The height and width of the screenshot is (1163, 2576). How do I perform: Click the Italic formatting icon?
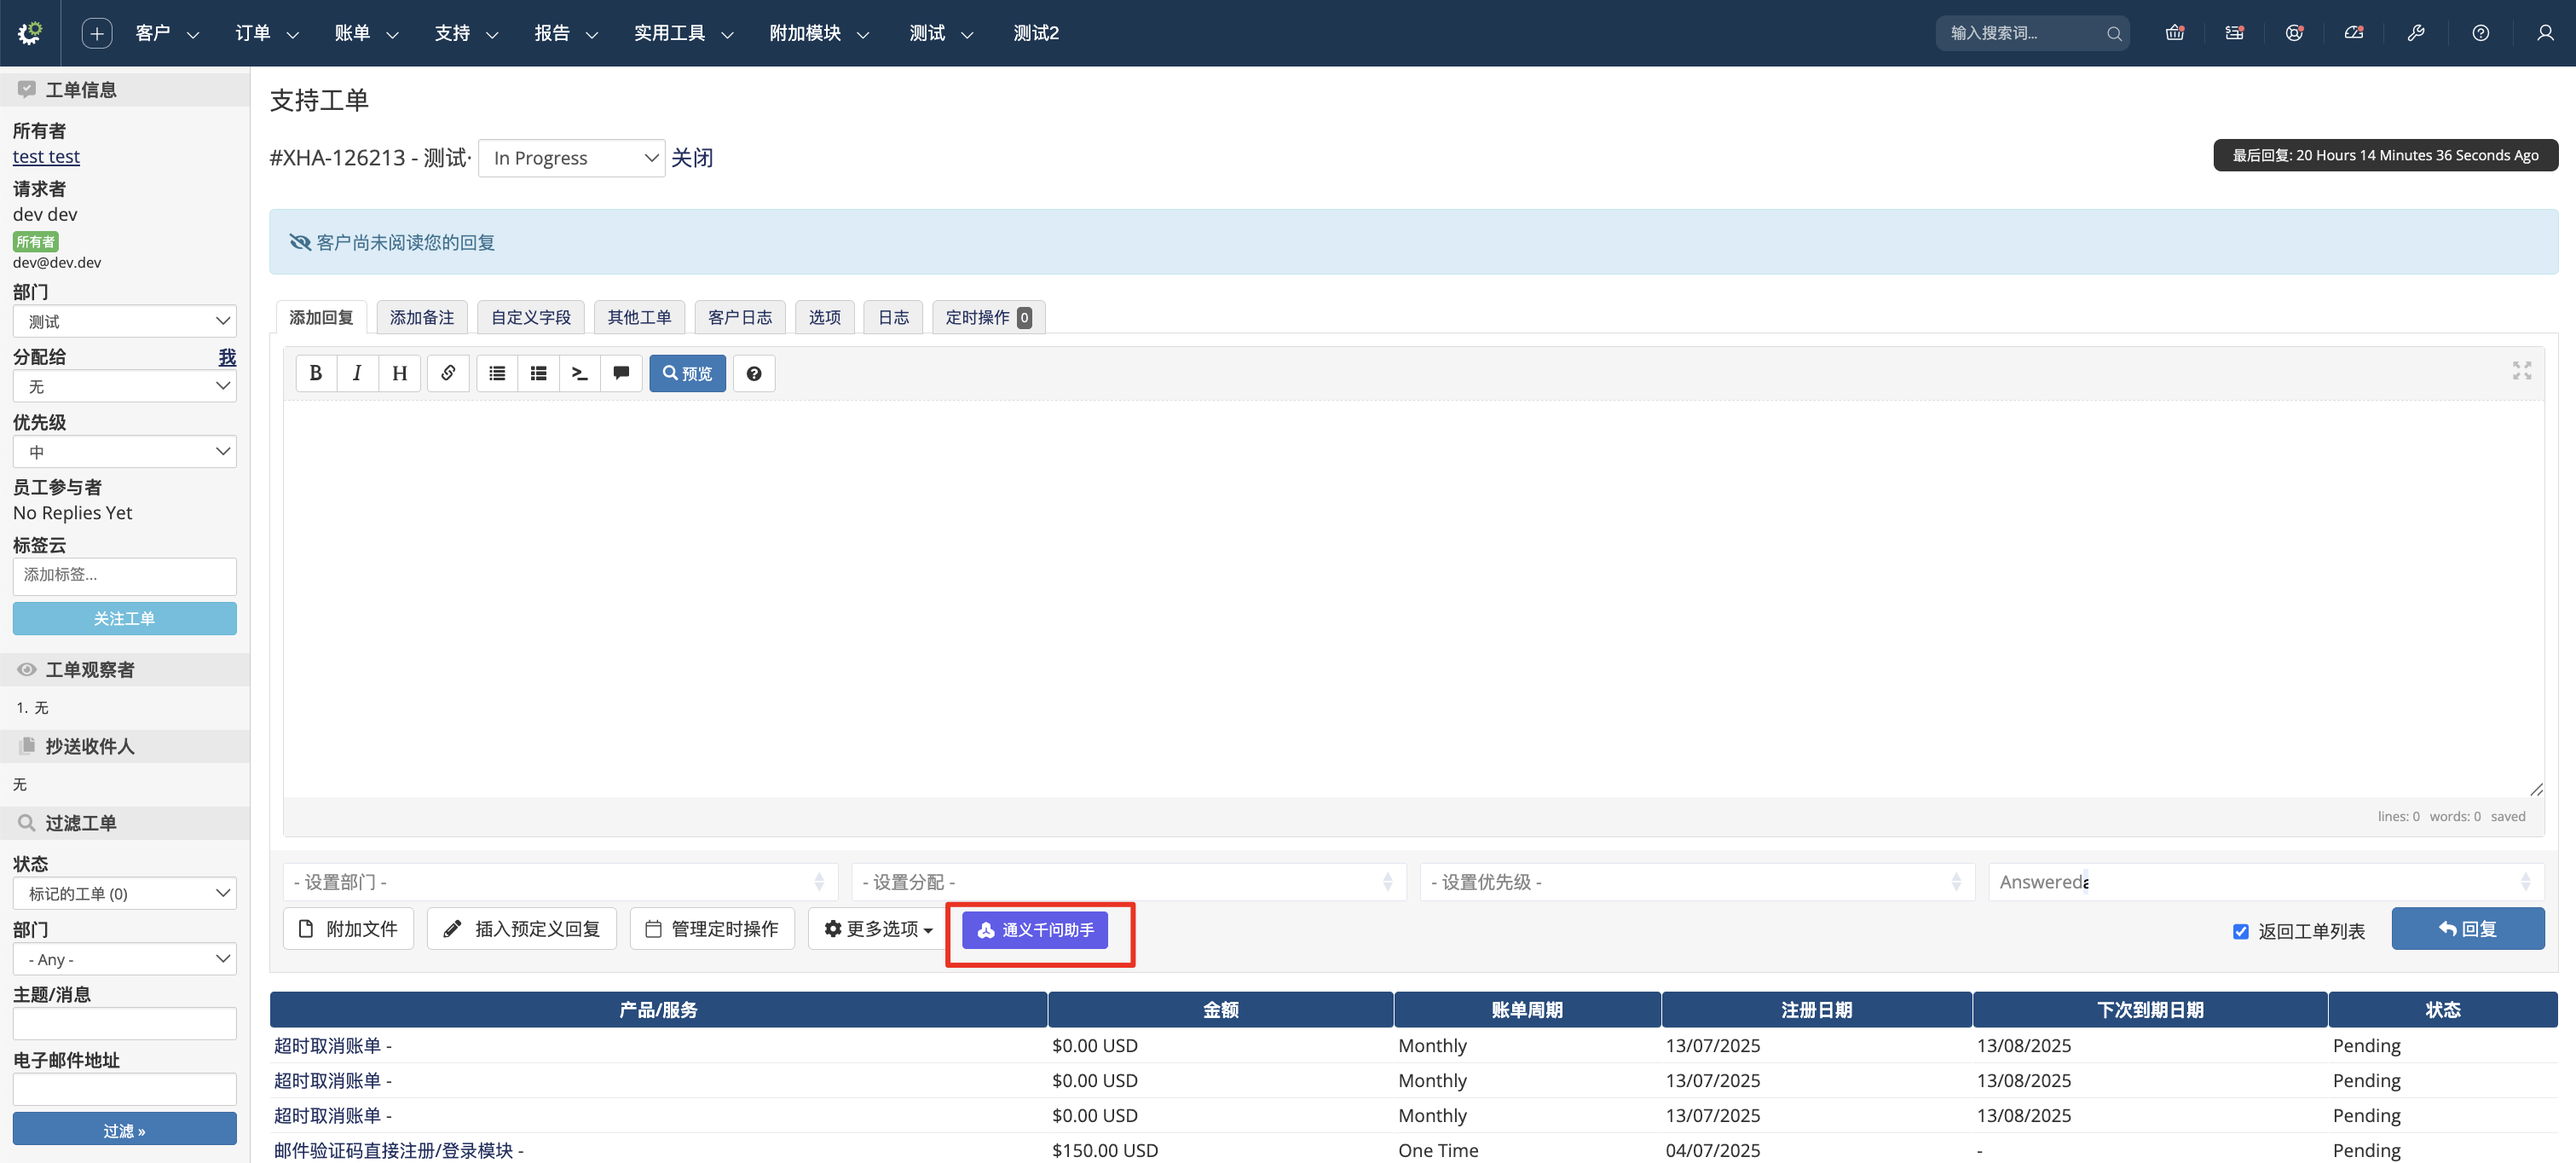(x=357, y=373)
